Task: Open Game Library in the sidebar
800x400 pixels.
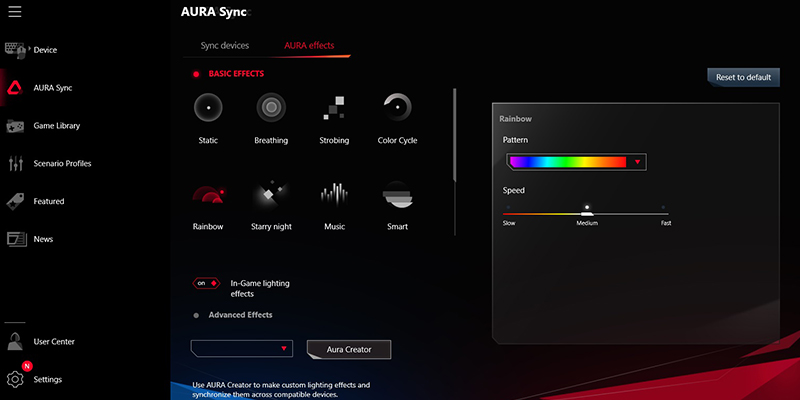Action: coord(56,126)
